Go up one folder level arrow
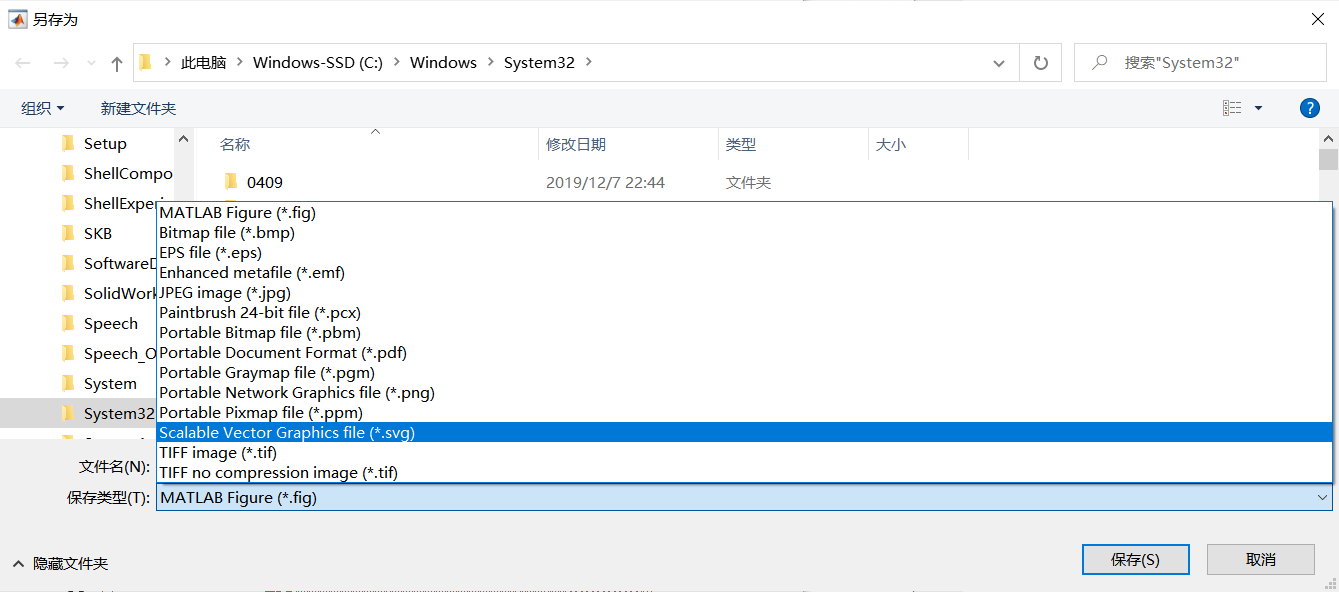This screenshot has height=592, width=1339. 117,63
